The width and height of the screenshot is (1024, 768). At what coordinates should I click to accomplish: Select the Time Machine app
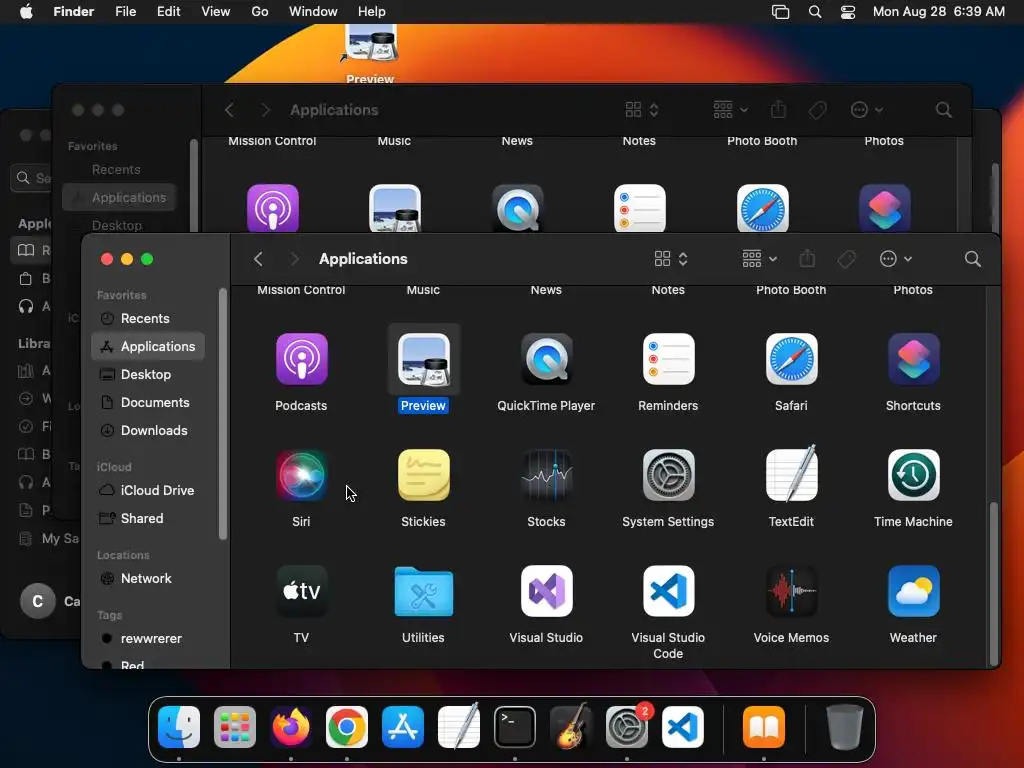click(x=913, y=475)
